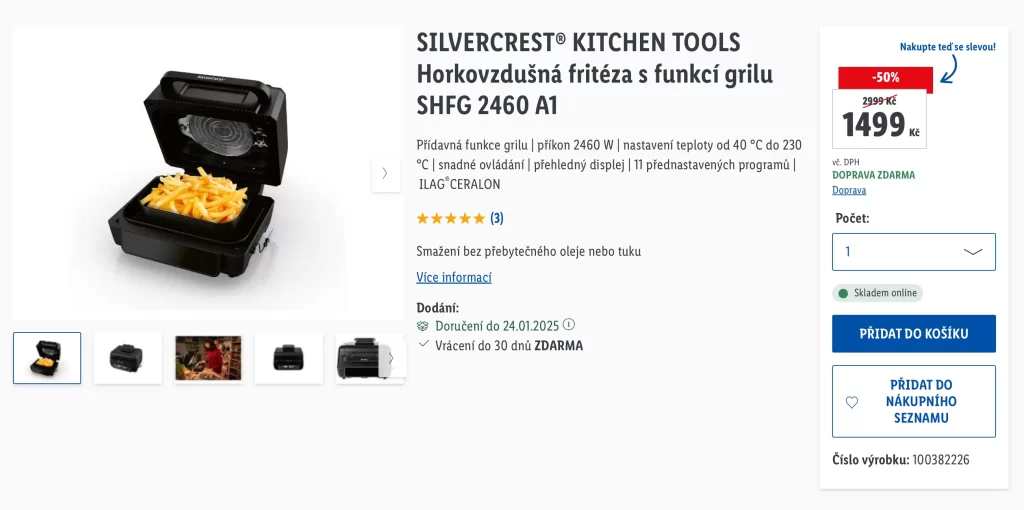The height and width of the screenshot is (510, 1024).
Task: Open the Doprava shipping link
Action: tap(849, 190)
